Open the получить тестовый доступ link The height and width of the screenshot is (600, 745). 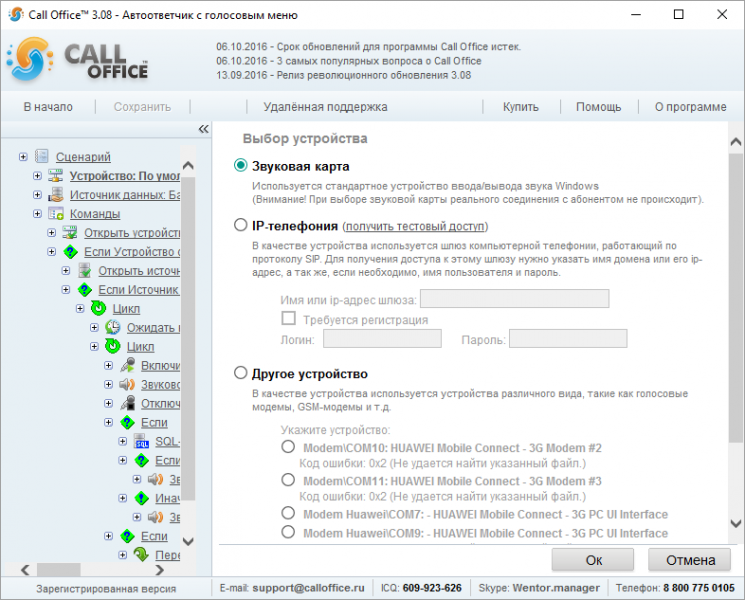[x=415, y=226]
